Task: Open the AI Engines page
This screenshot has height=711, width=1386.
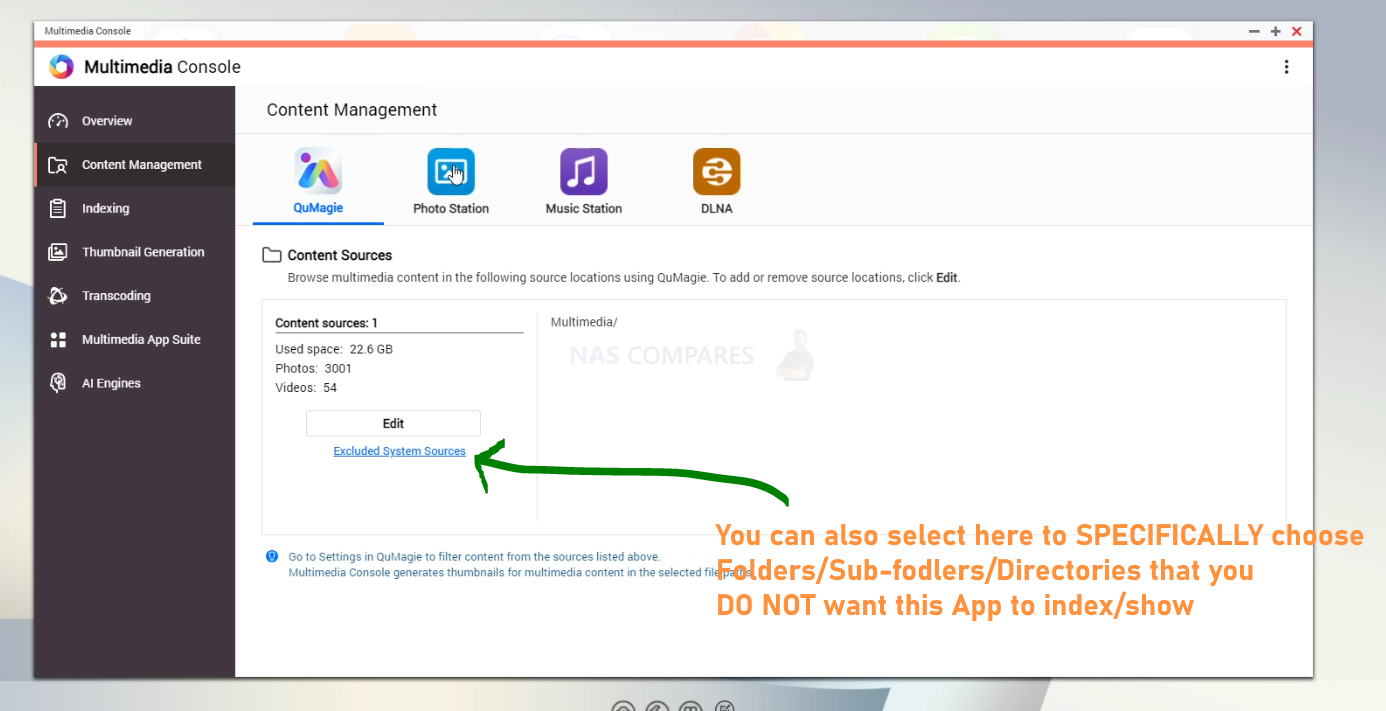Action: pyautogui.click(x=111, y=383)
